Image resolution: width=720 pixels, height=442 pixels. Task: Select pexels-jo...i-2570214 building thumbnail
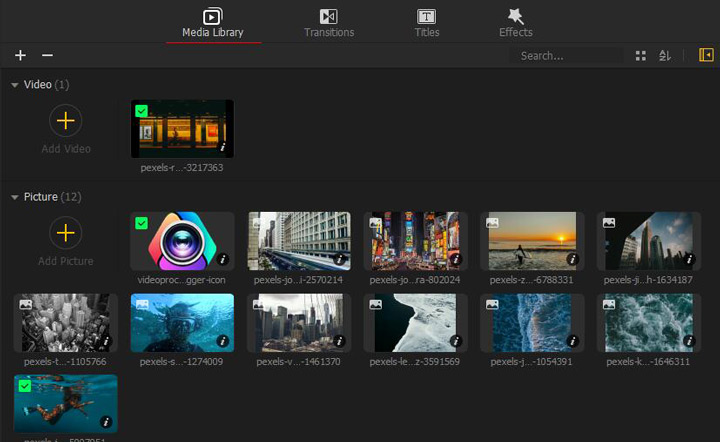(x=299, y=241)
